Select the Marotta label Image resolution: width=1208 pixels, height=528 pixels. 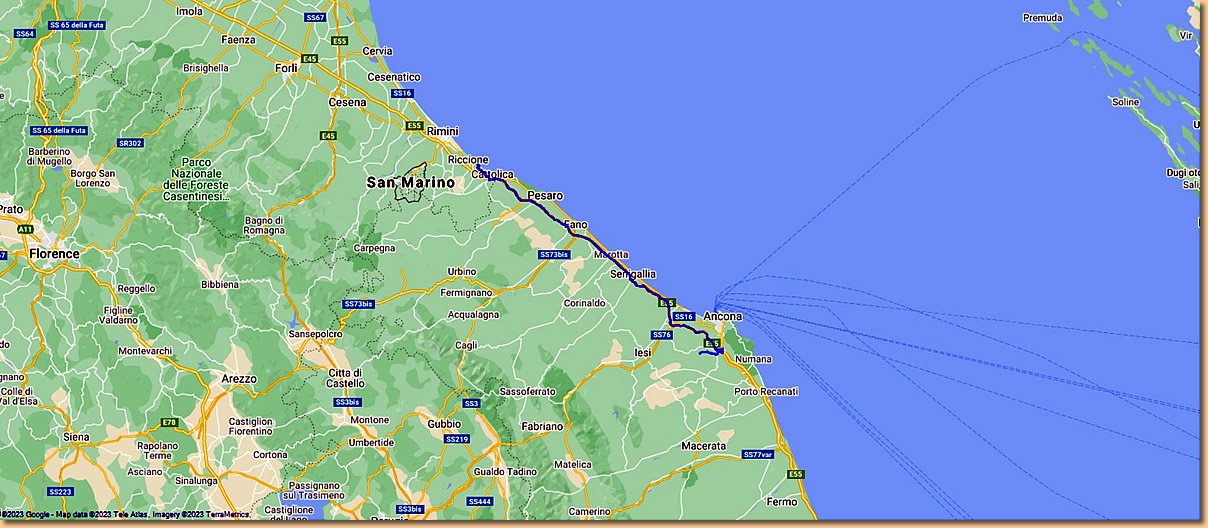click(x=611, y=254)
